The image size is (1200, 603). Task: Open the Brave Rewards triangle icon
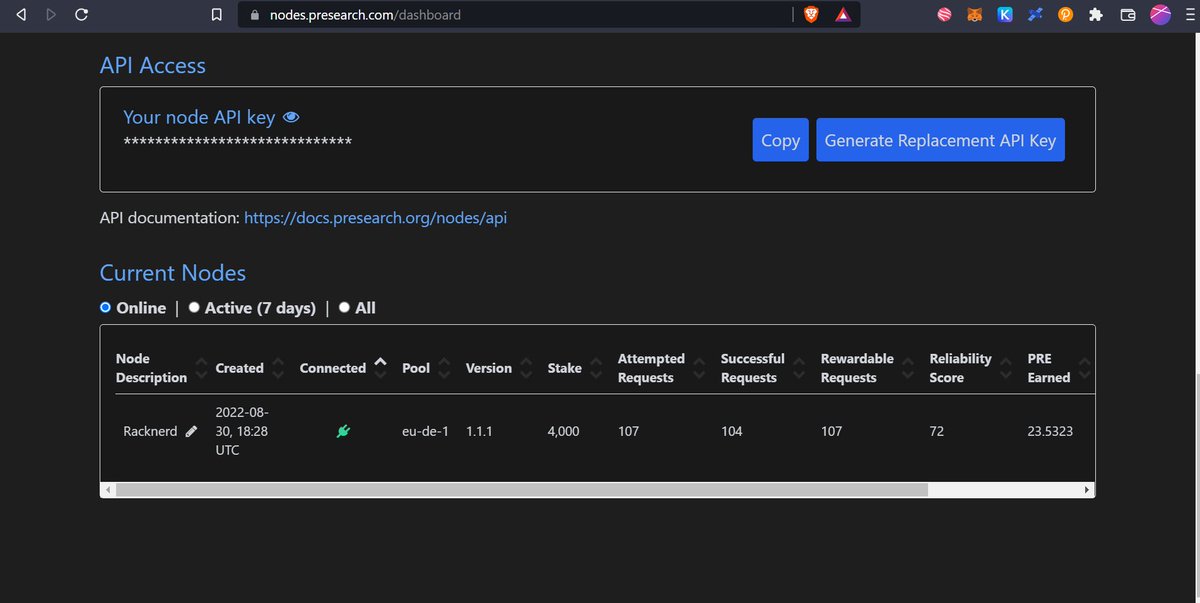tap(842, 15)
